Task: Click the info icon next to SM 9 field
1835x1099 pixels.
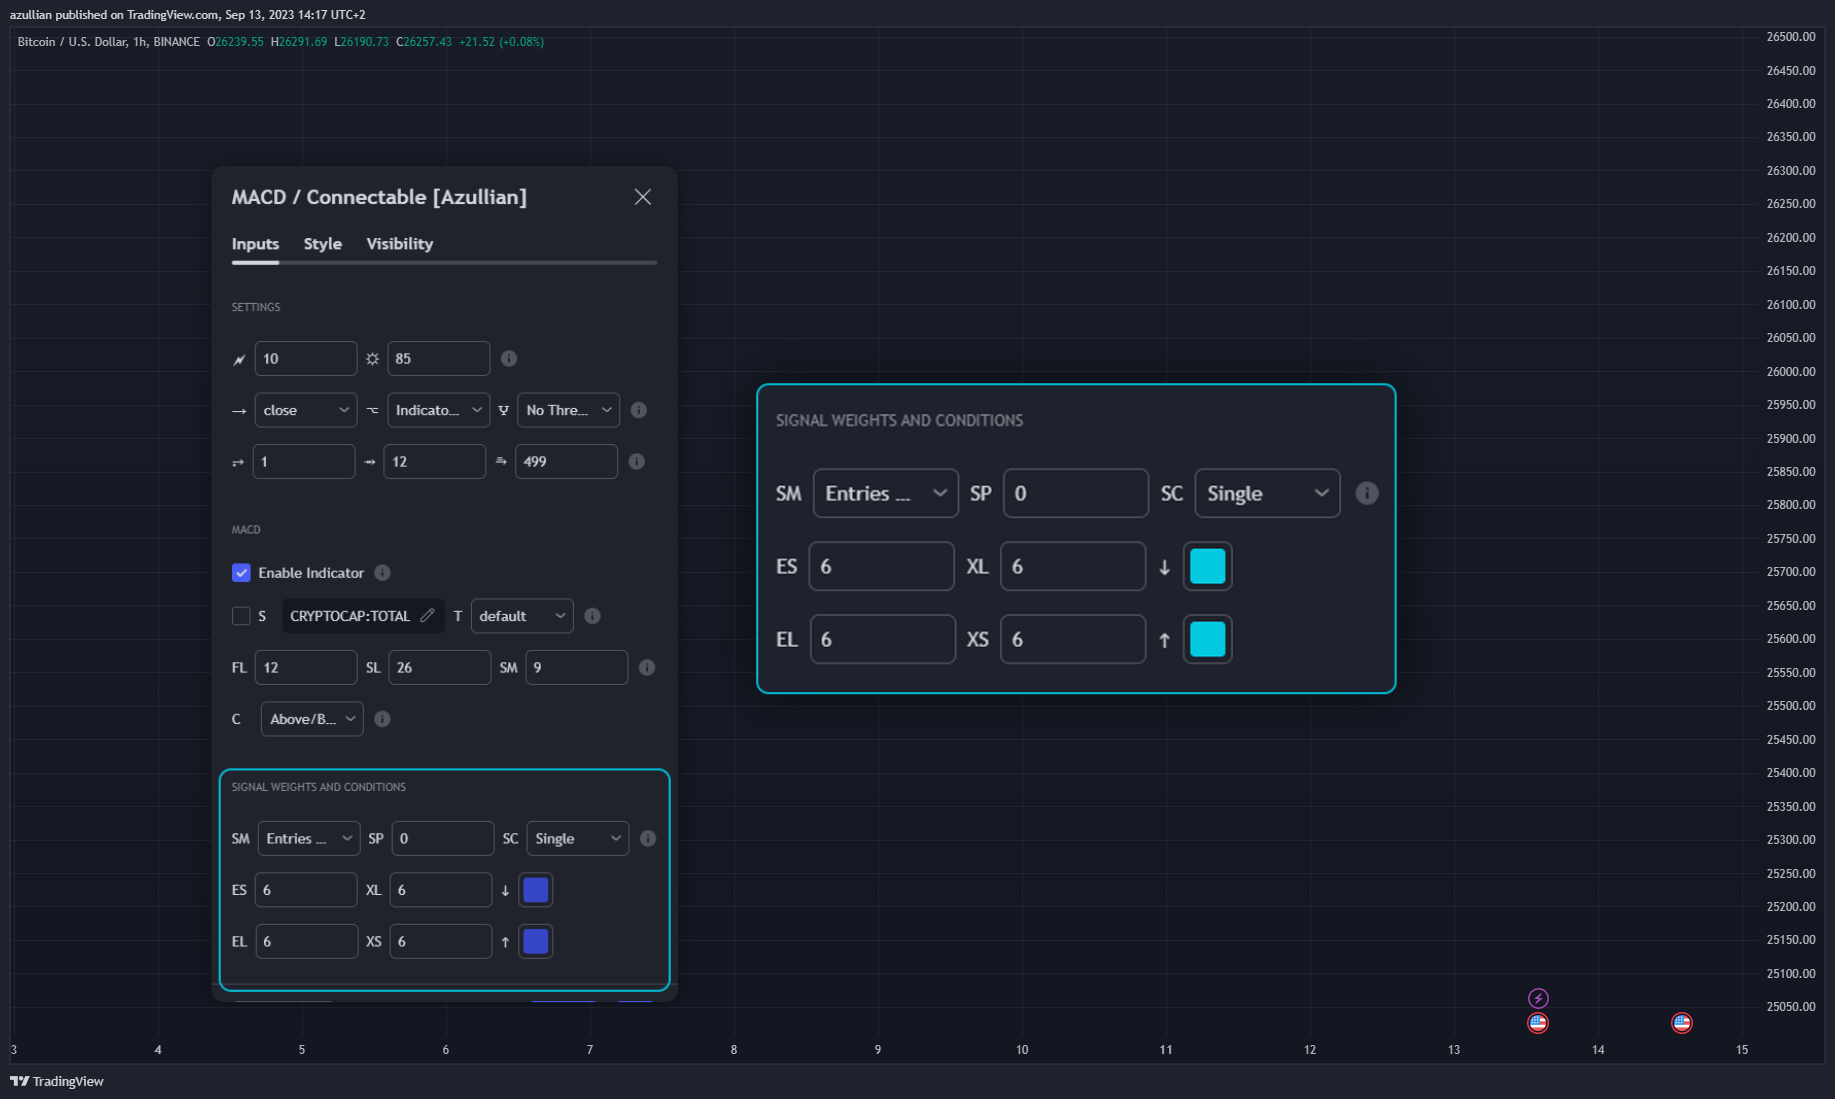Action: (647, 667)
